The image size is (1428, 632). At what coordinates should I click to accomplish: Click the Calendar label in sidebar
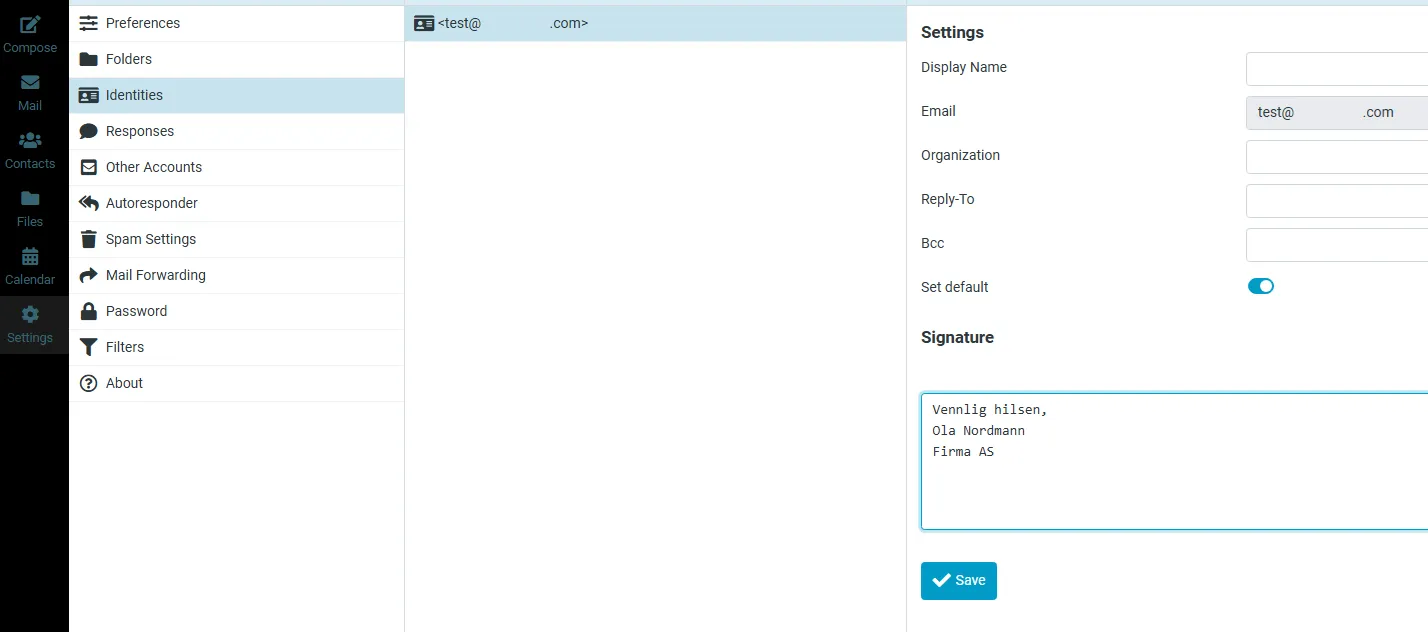(30, 280)
